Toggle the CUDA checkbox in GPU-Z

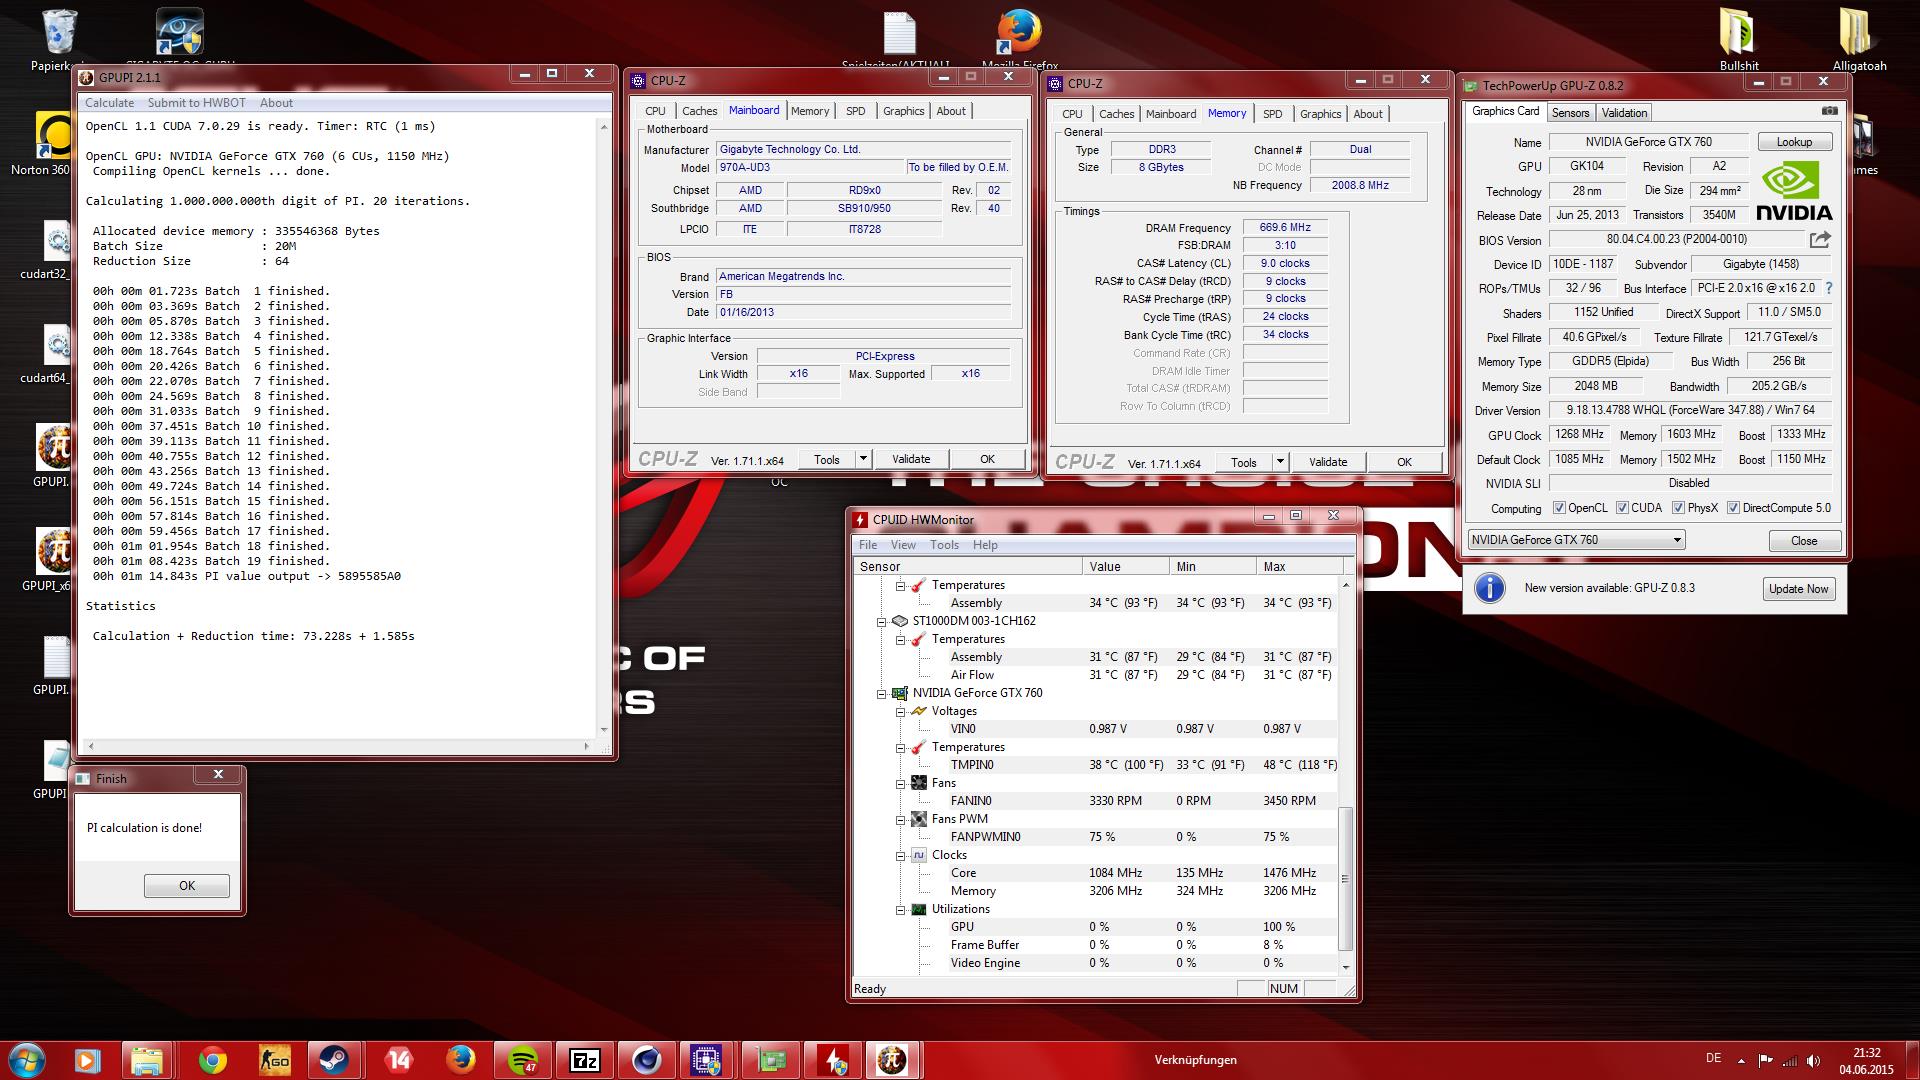1622,508
